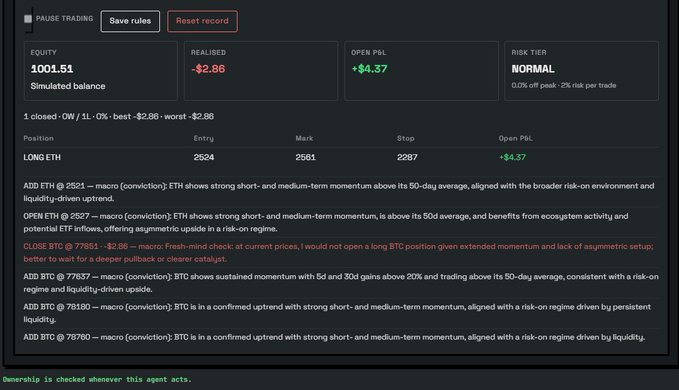
Task: Click the 'Ownership is checked whenever this agent acts.' message
Action: (97, 380)
